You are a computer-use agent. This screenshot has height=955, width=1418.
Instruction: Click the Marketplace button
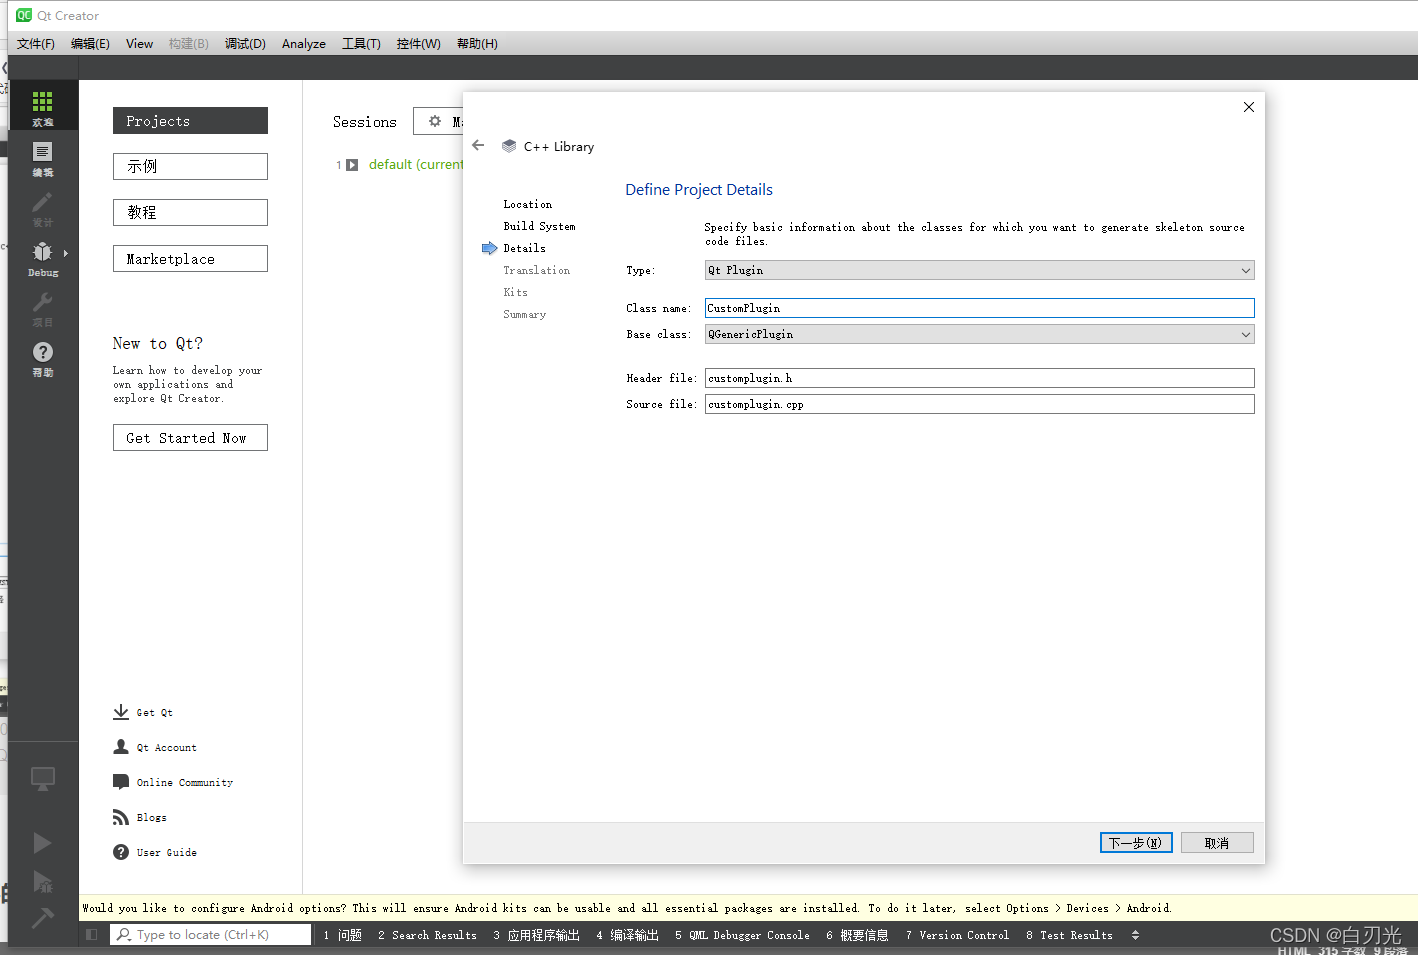(190, 258)
